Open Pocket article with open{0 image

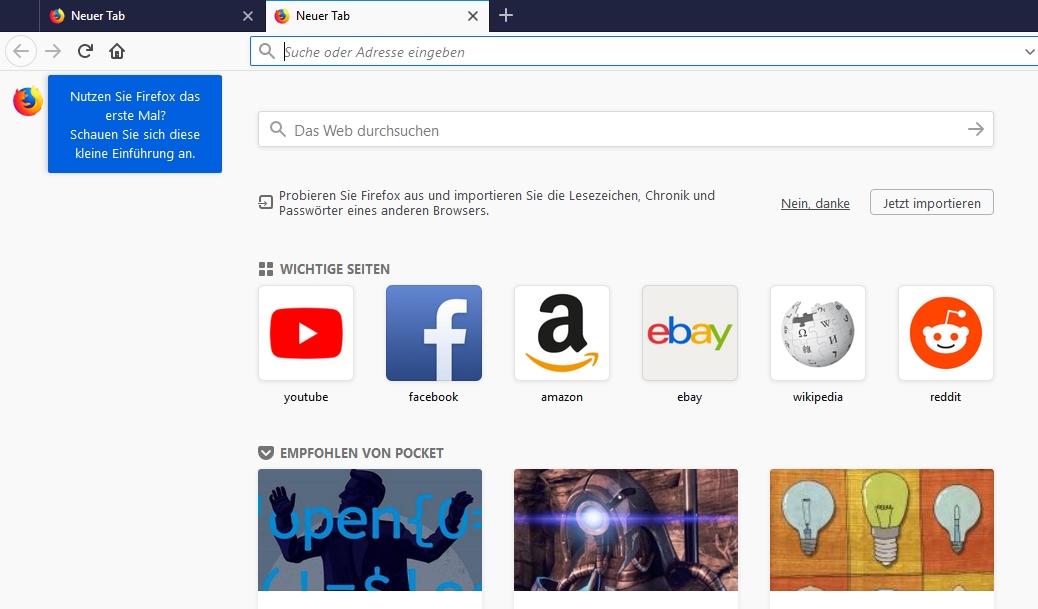click(x=370, y=530)
